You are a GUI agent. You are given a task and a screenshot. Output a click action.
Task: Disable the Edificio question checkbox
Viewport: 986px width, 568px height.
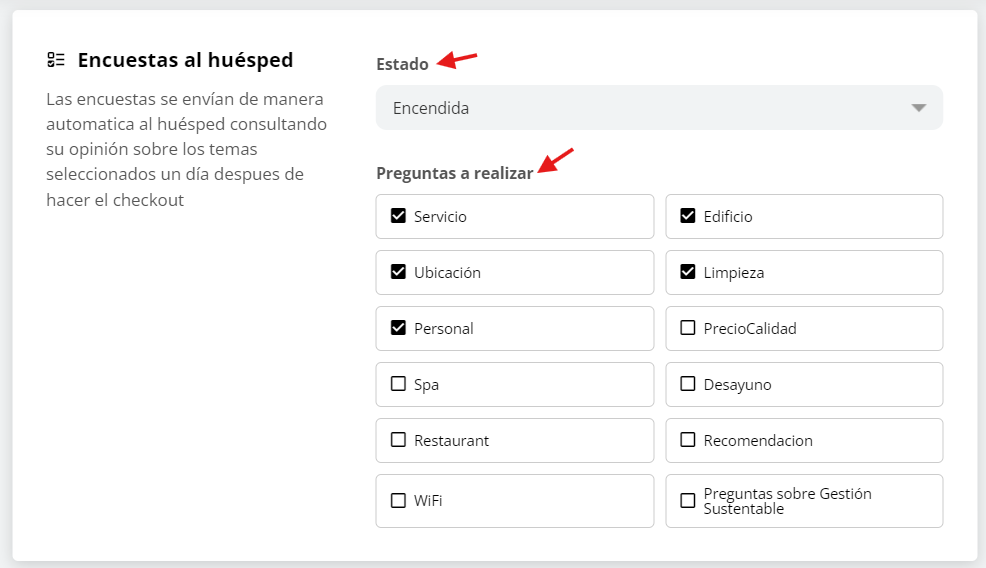tap(688, 216)
